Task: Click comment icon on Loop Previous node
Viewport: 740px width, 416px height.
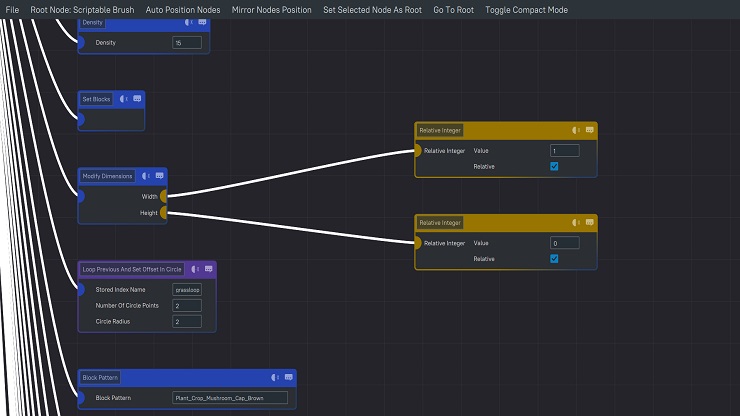Action: (207, 269)
